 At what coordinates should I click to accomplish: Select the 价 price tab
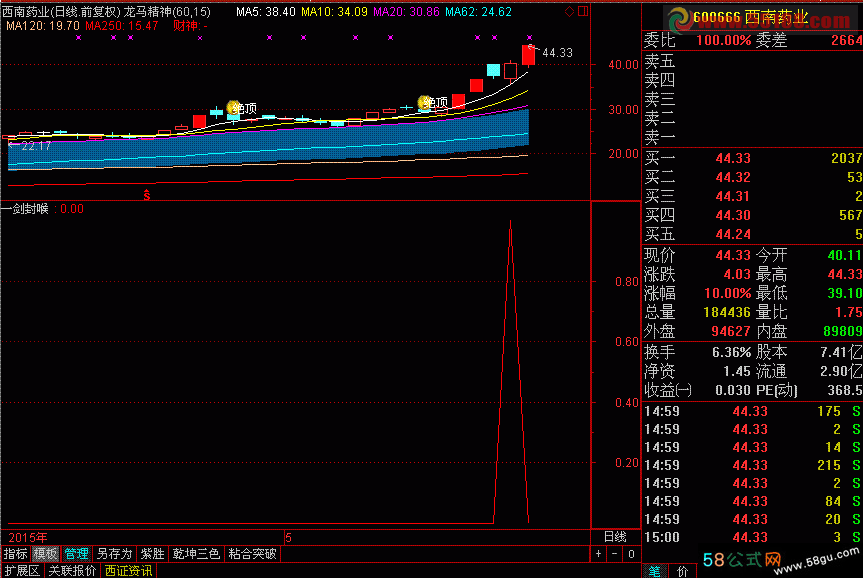pos(682,571)
